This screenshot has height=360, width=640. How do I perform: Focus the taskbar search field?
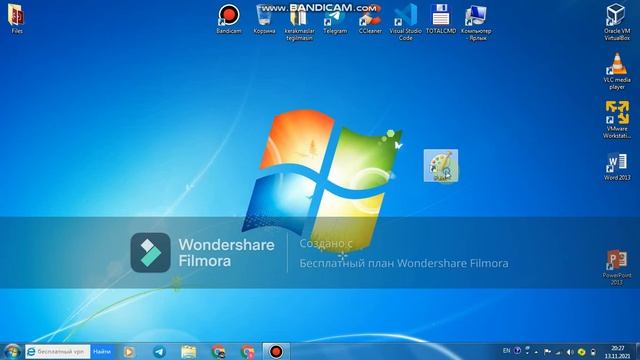point(58,351)
